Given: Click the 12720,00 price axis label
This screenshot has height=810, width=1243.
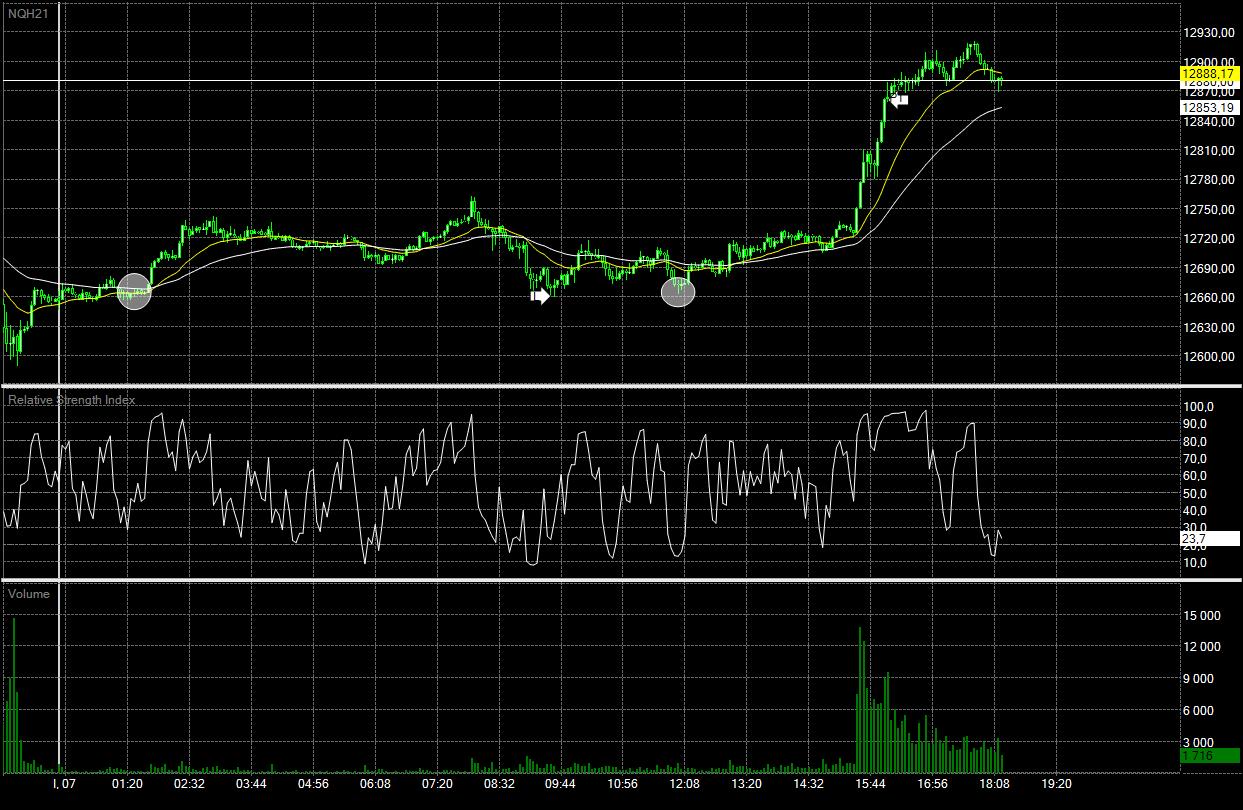Looking at the screenshot, I should pyautogui.click(x=1208, y=239).
